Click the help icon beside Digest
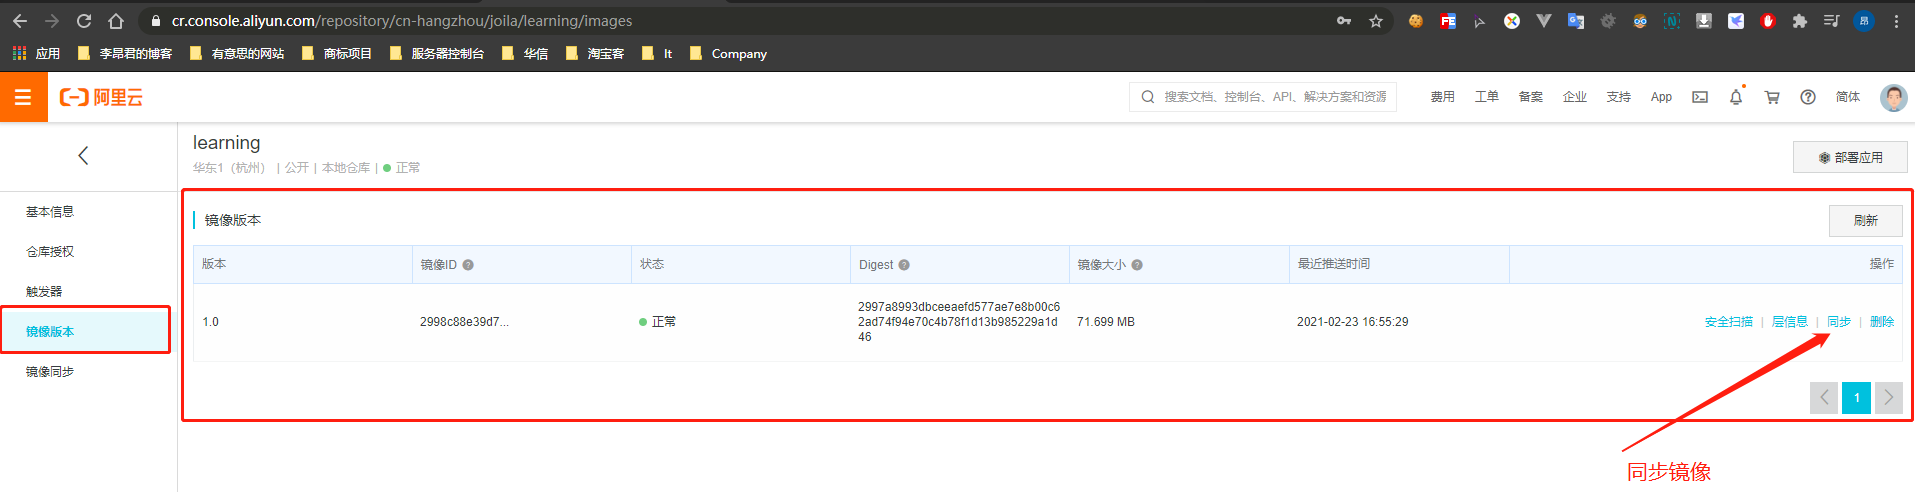The image size is (1915, 492). pos(904,265)
